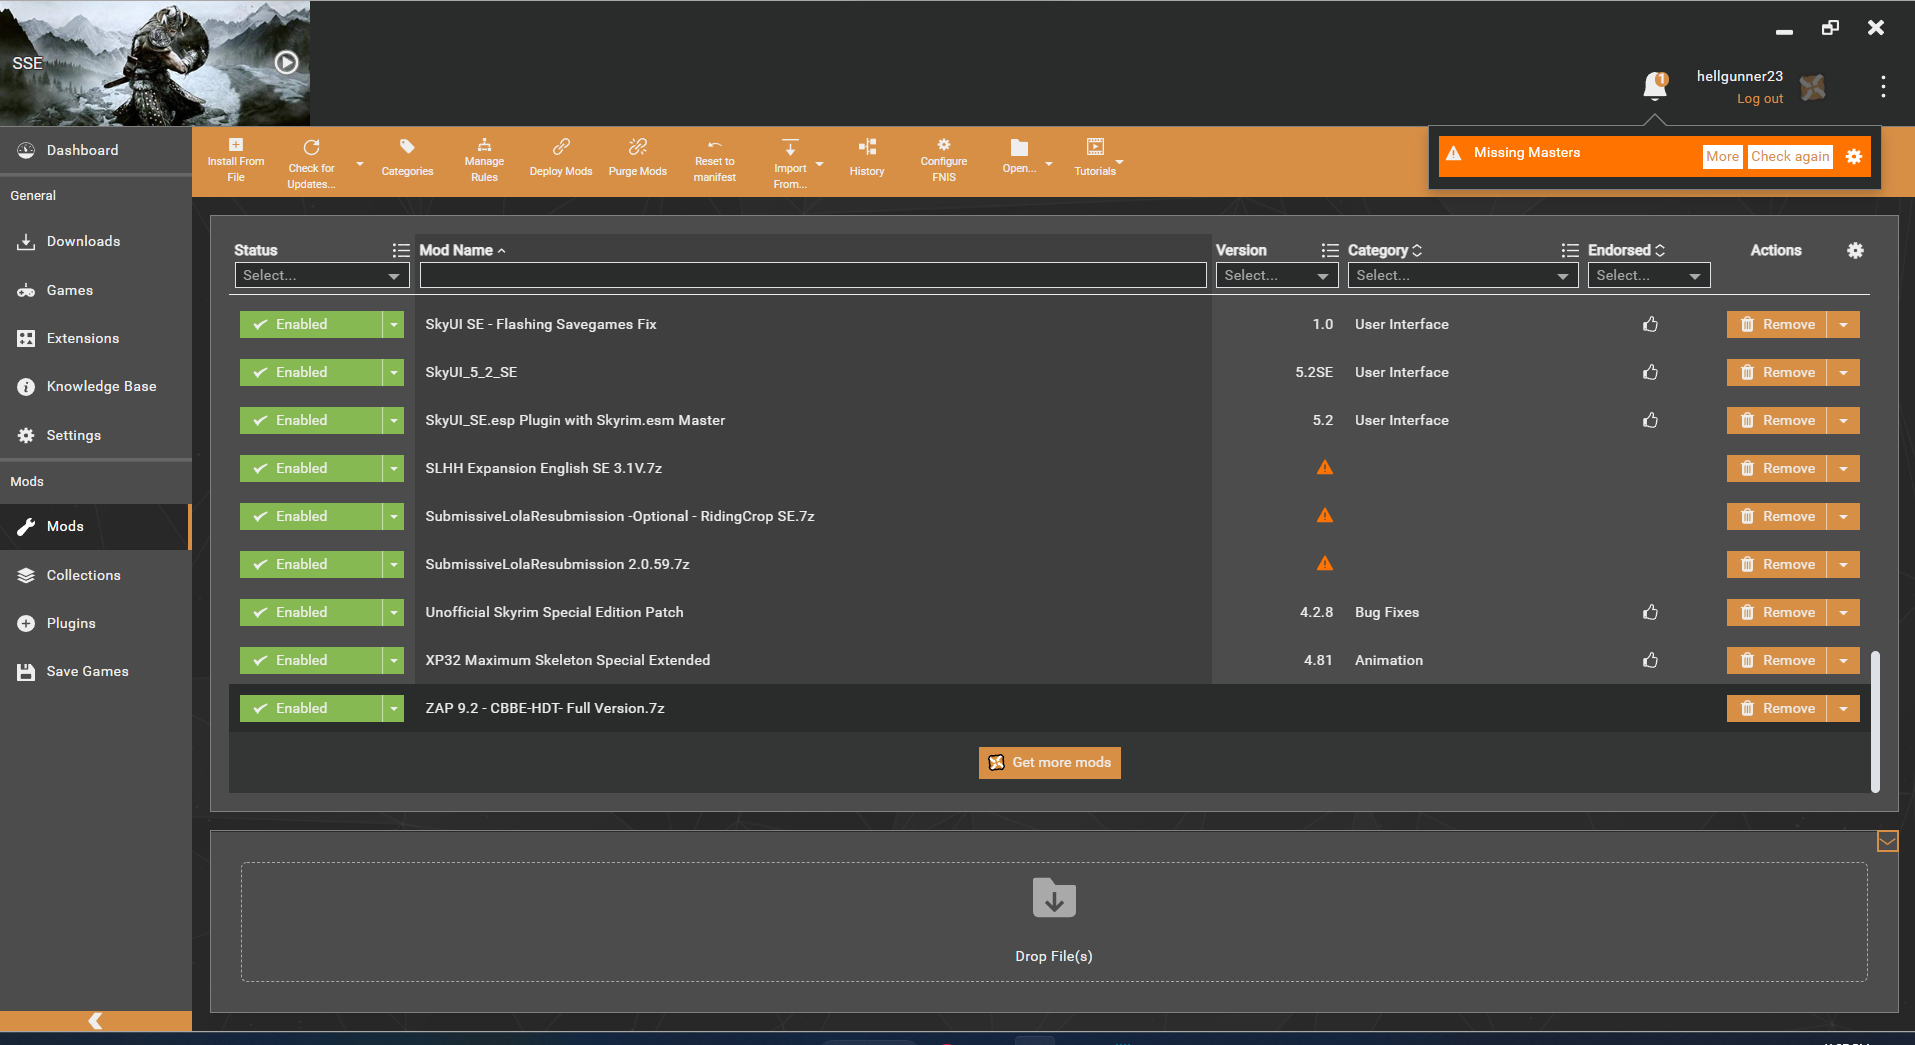Go to Dashboard in the sidebar
The image size is (1915, 1045).
coord(96,150)
